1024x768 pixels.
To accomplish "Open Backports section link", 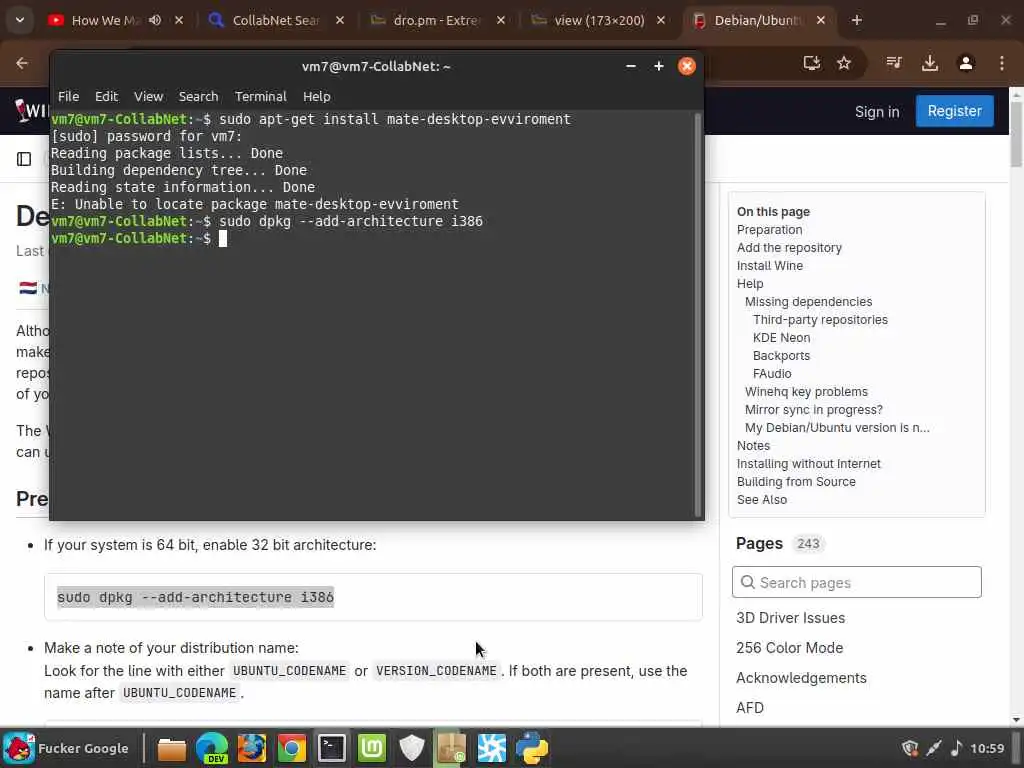I will [781, 355].
